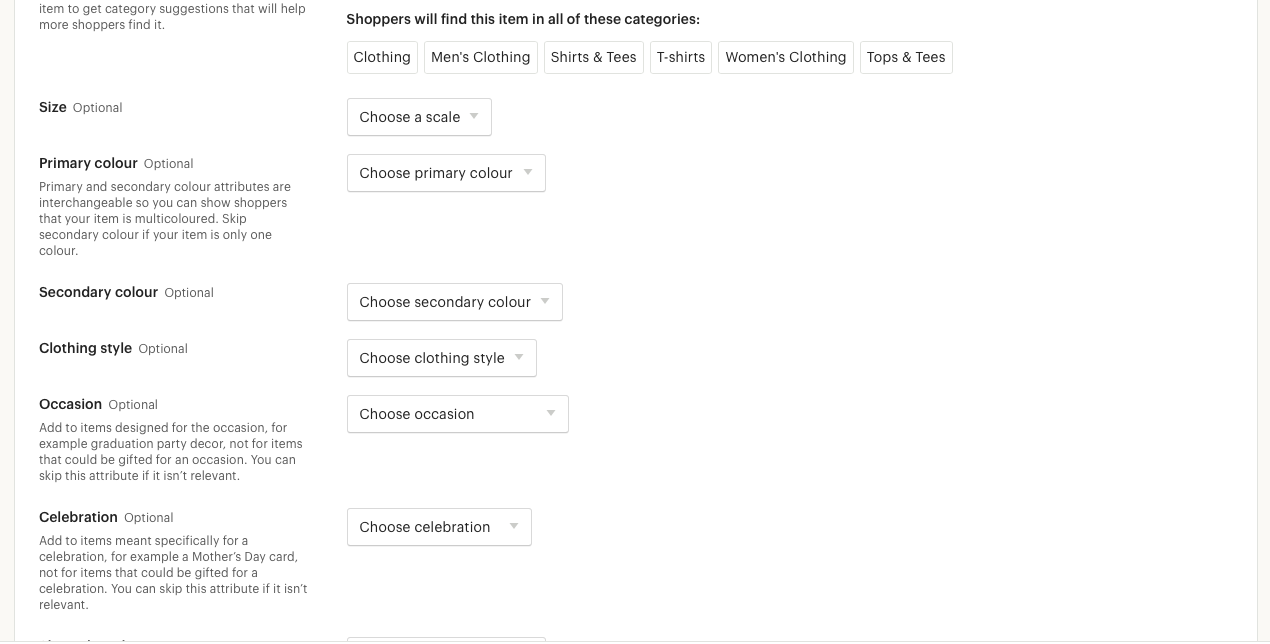Open the Choose secondary colour dropdown
Screen dimensions: 1270x644
[454, 302]
